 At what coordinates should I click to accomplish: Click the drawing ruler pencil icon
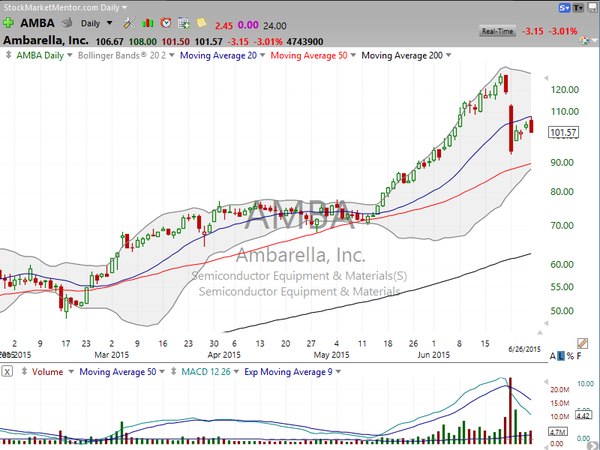pyautogui.click(x=582, y=343)
